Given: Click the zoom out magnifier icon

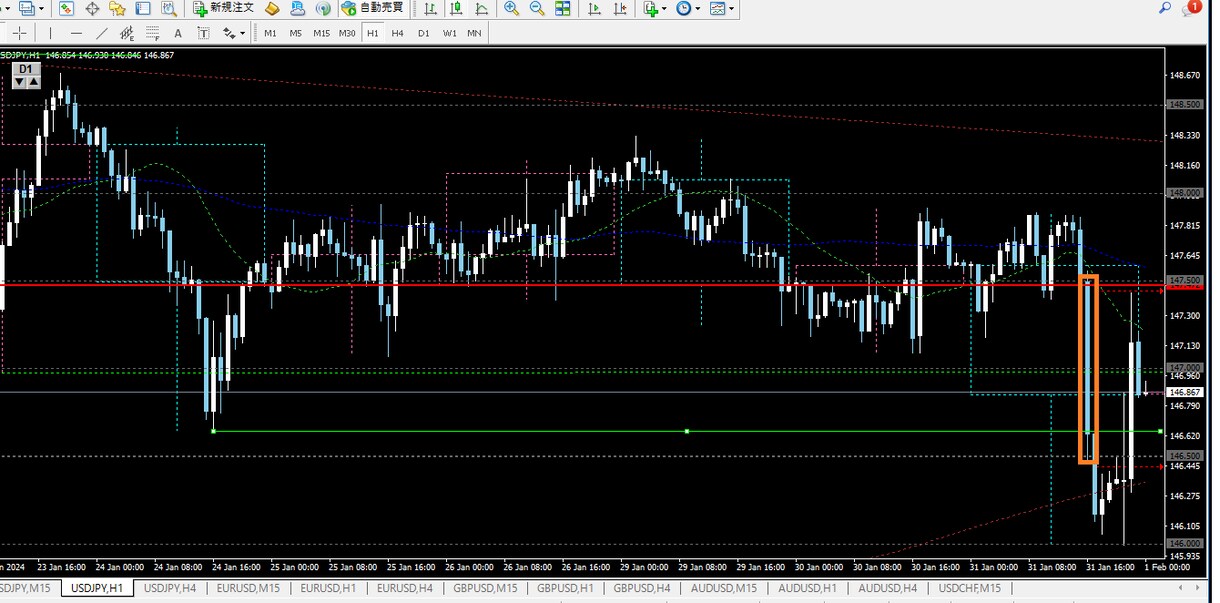Looking at the screenshot, I should 537,9.
